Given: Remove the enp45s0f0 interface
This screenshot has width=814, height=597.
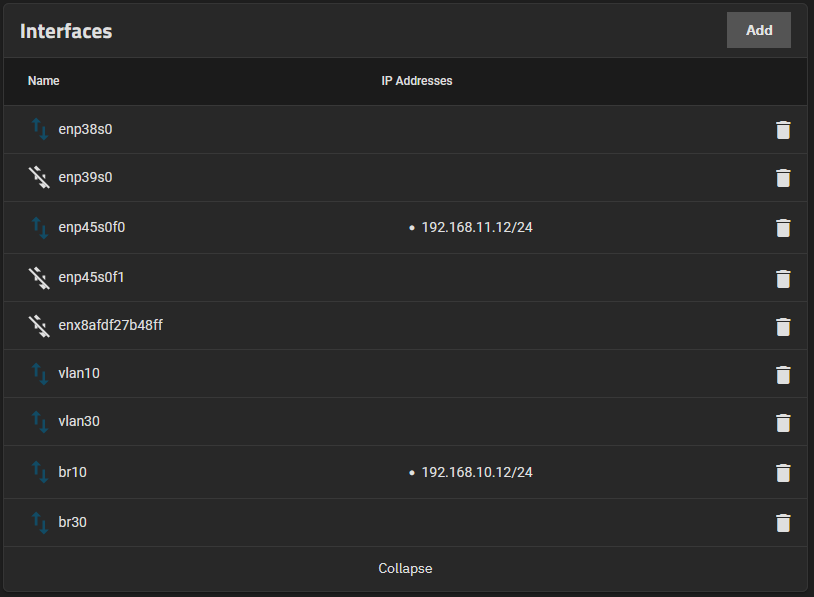Looking at the screenshot, I should coord(783,228).
